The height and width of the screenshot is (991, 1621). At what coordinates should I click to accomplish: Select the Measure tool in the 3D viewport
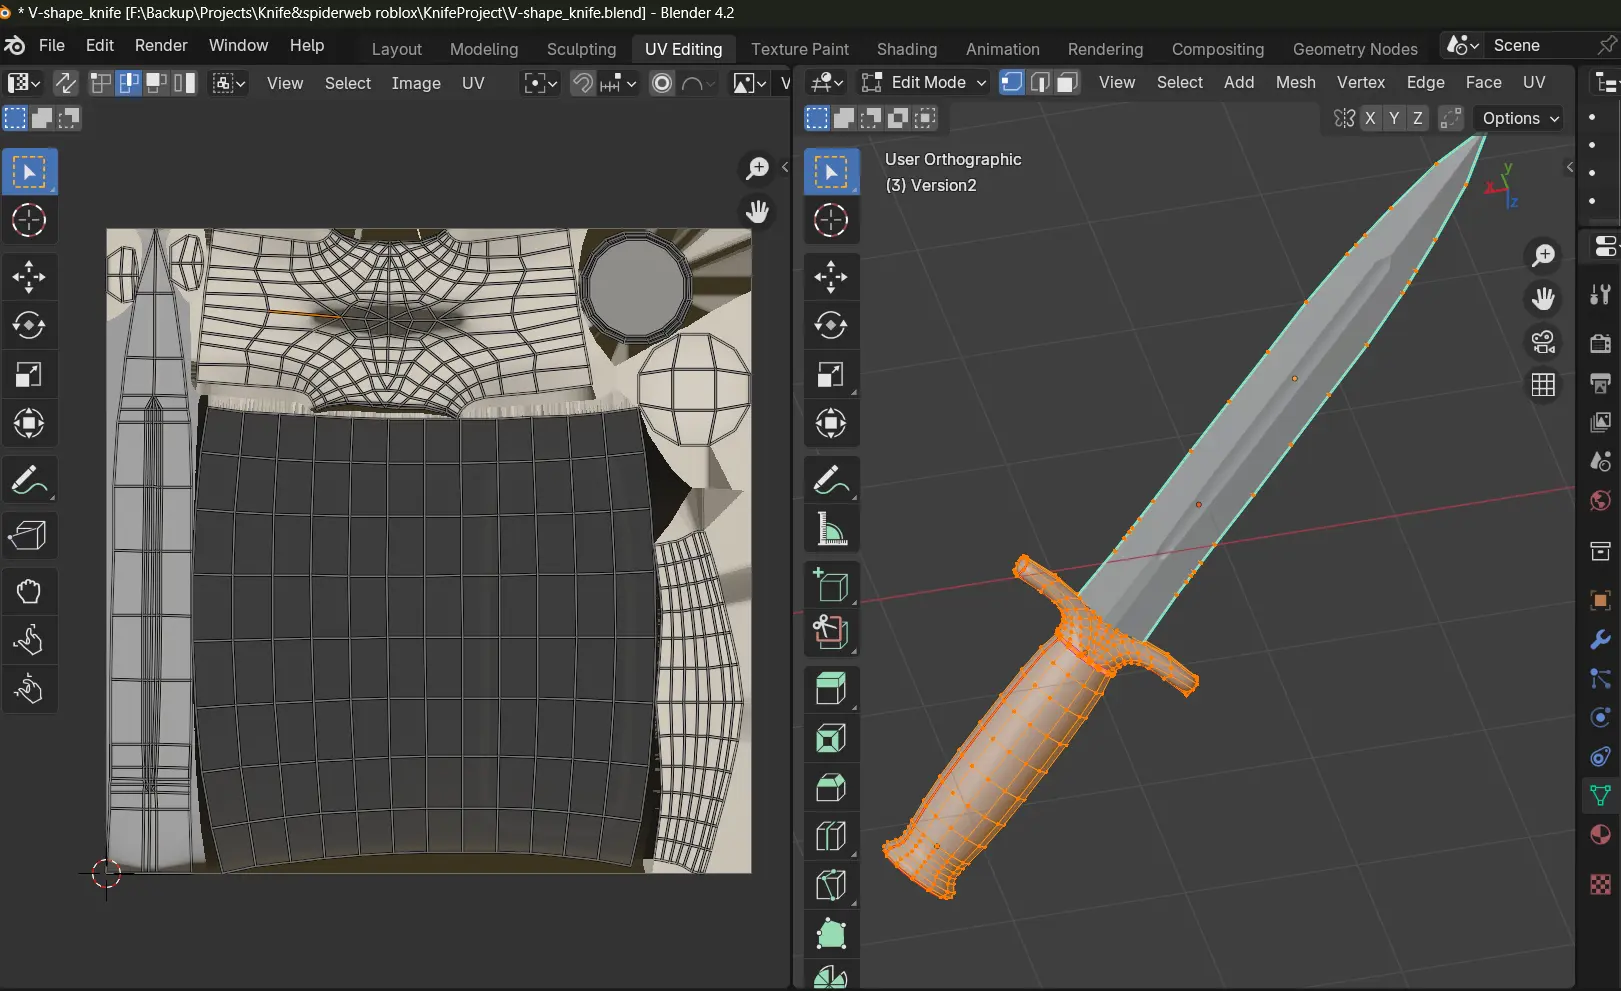coord(831,529)
